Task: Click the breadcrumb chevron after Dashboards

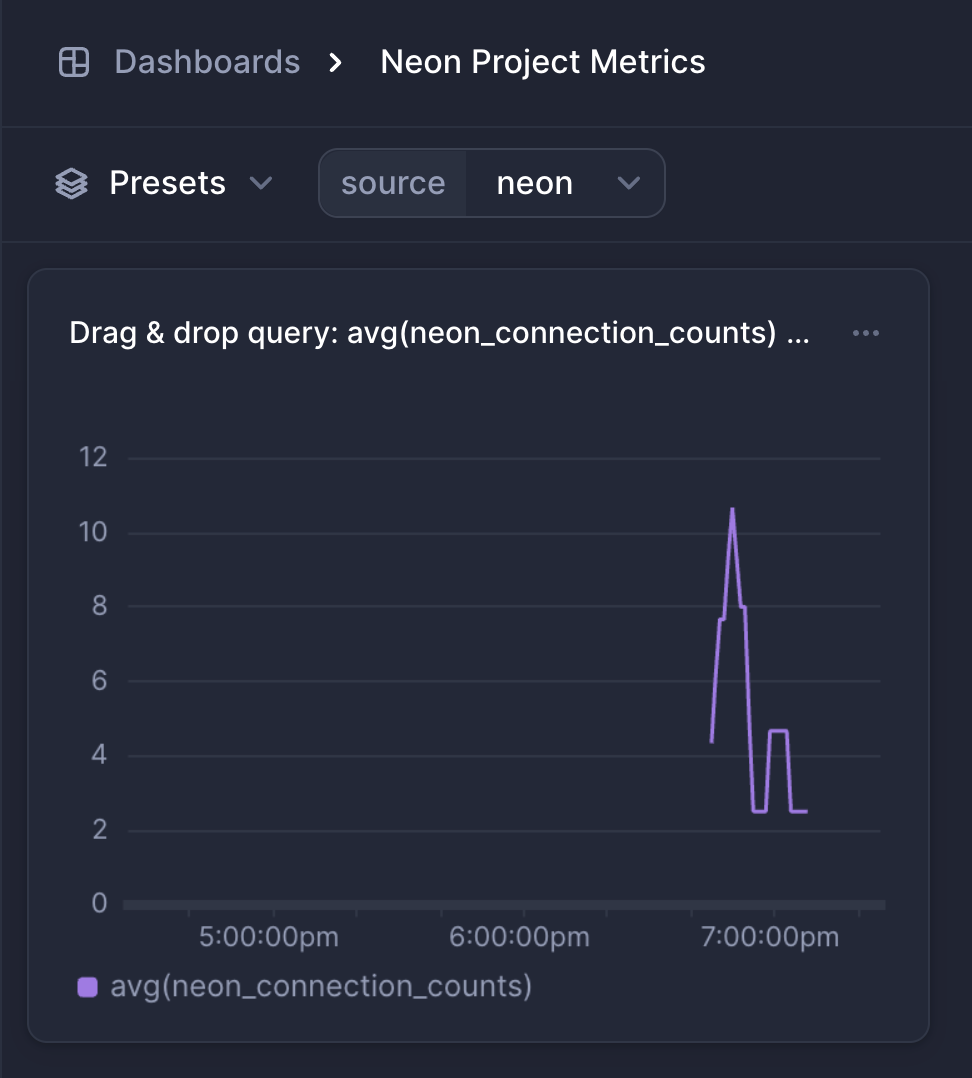Action: coord(335,62)
